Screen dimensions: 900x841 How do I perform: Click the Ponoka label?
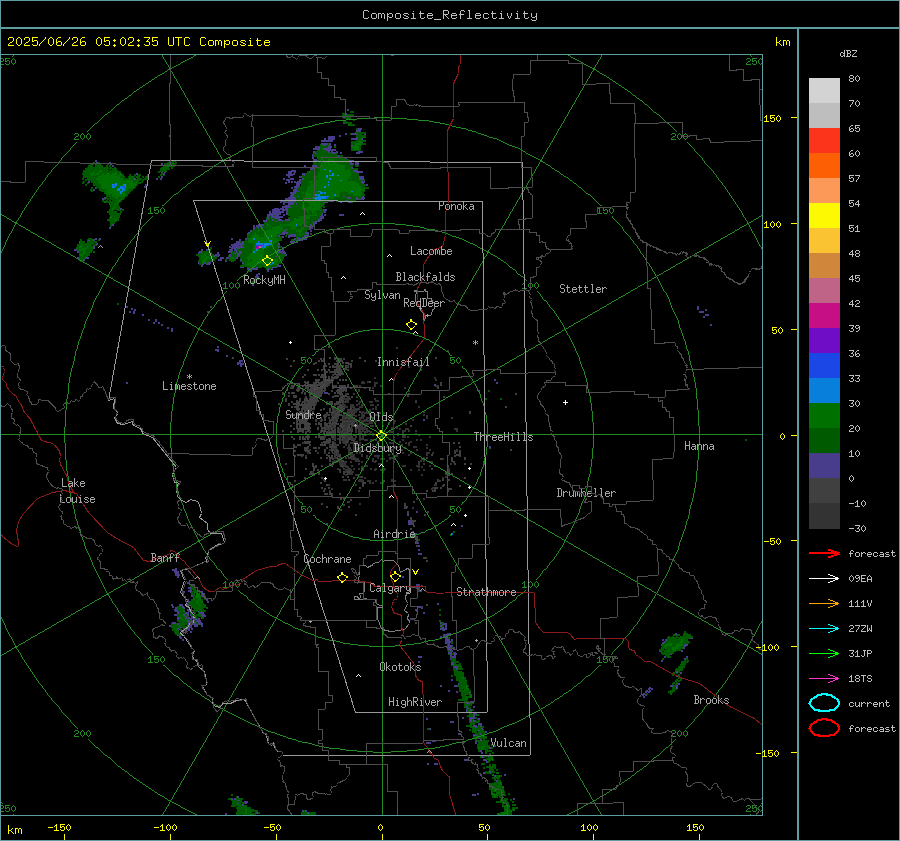tap(456, 206)
